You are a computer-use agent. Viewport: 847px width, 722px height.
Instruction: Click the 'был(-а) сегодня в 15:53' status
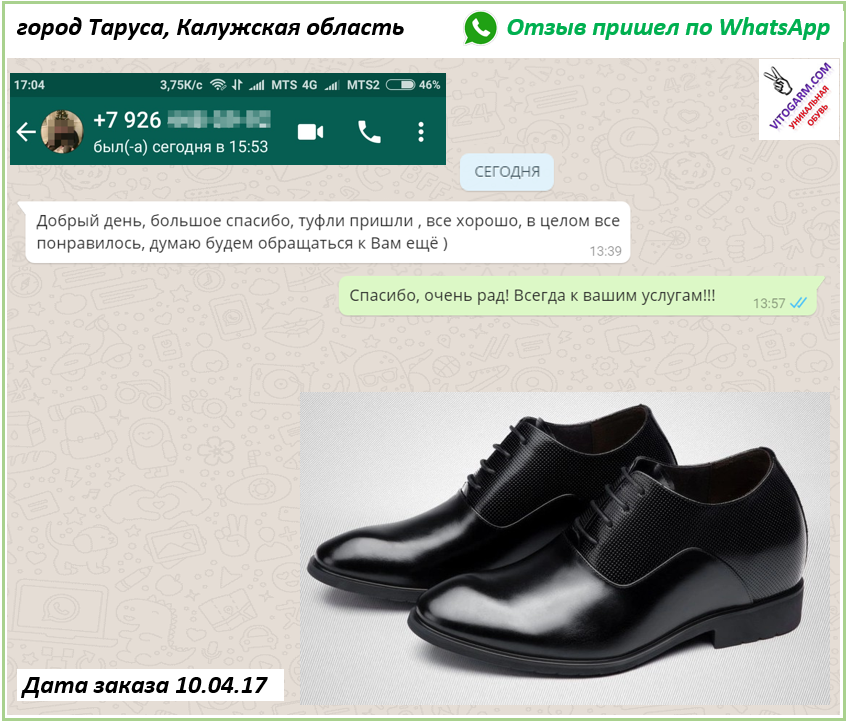click(180, 147)
